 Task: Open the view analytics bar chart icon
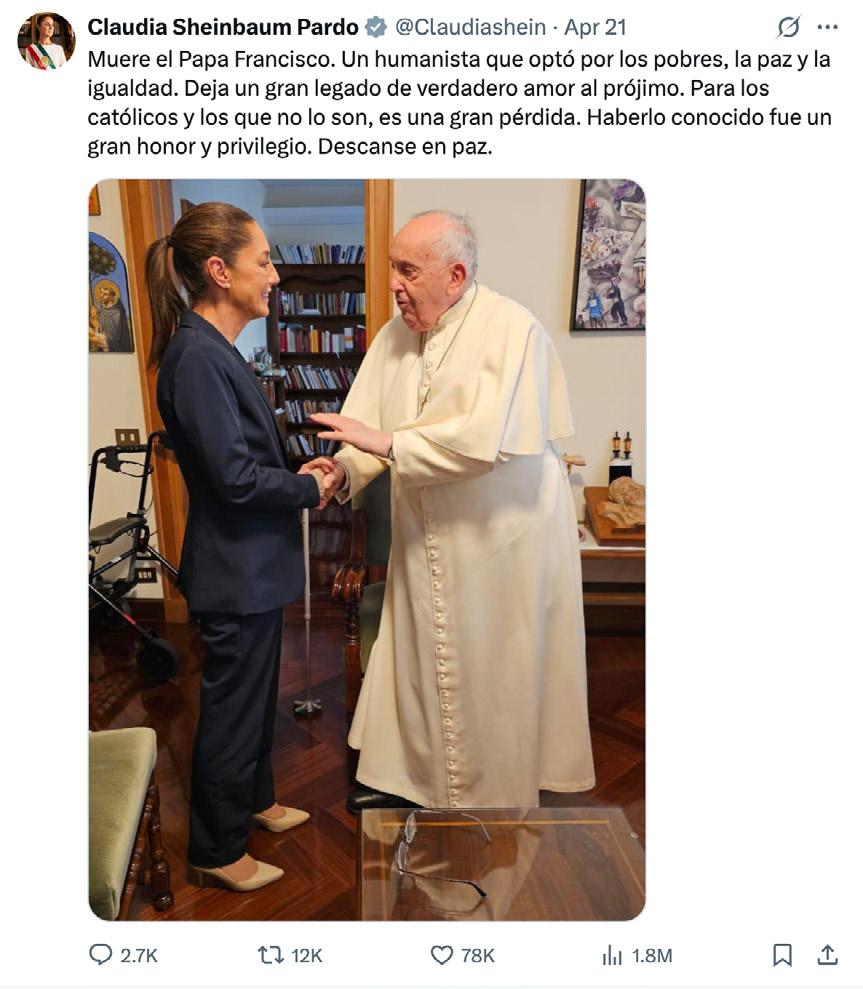(612, 956)
